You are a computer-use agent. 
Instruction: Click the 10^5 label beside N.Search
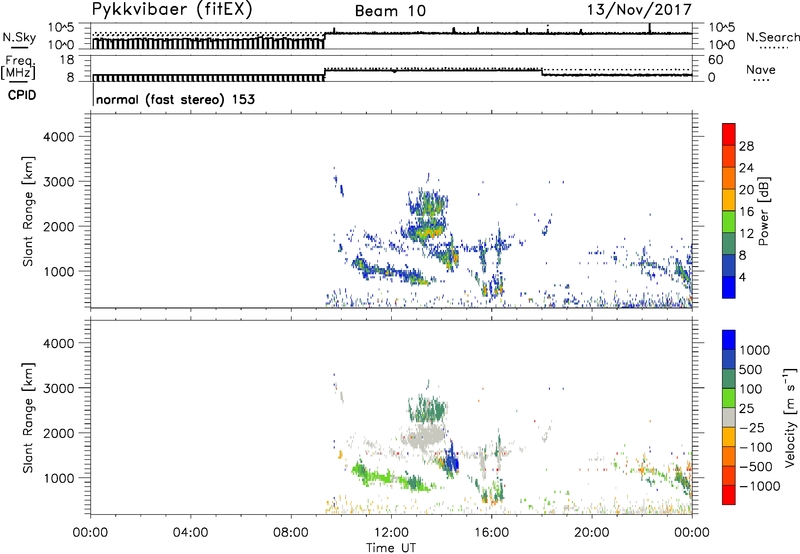722,28
